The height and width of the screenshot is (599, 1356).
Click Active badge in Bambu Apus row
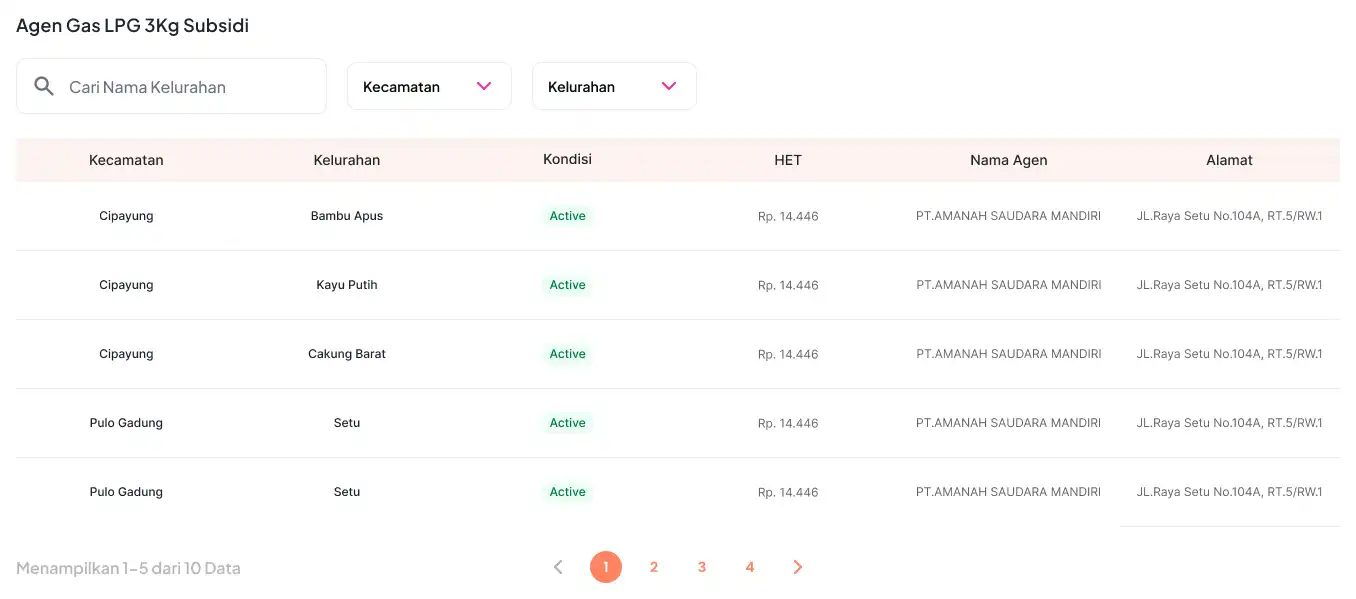pos(567,216)
